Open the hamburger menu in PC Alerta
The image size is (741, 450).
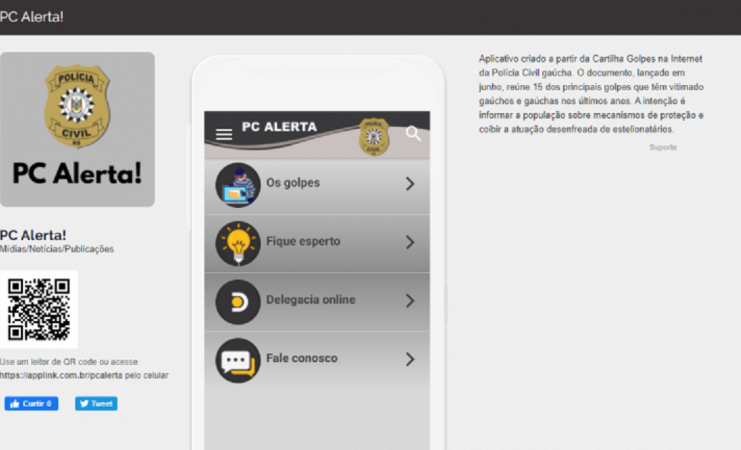[224, 135]
